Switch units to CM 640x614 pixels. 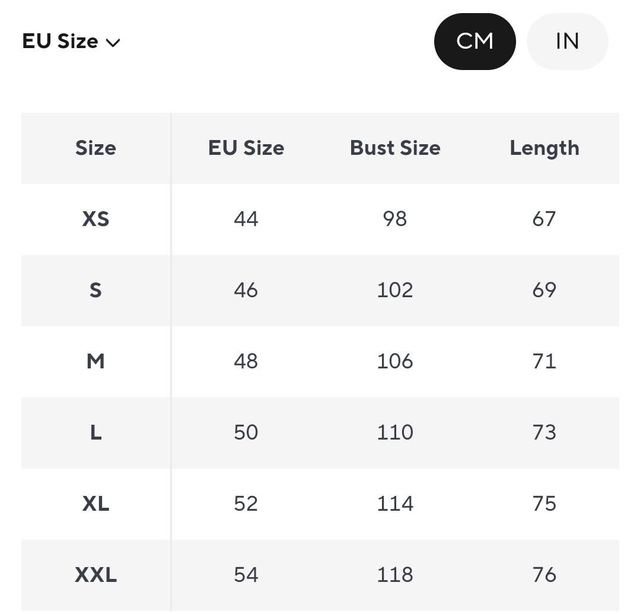click(475, 41)
